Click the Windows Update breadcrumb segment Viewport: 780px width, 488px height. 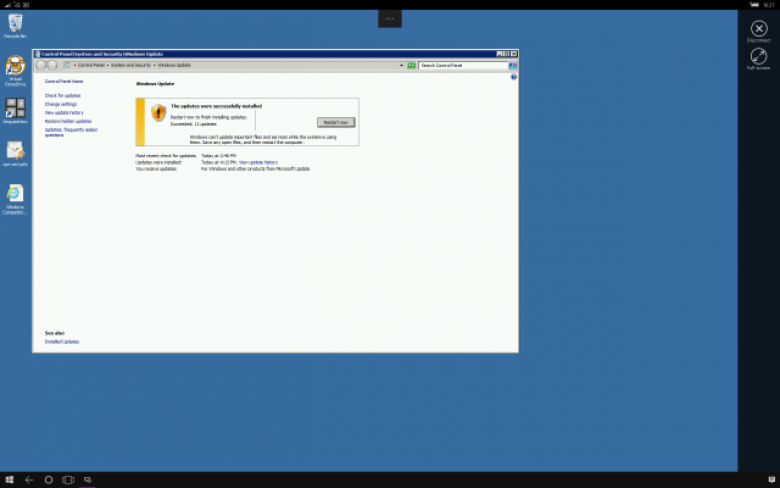[174, 65]
